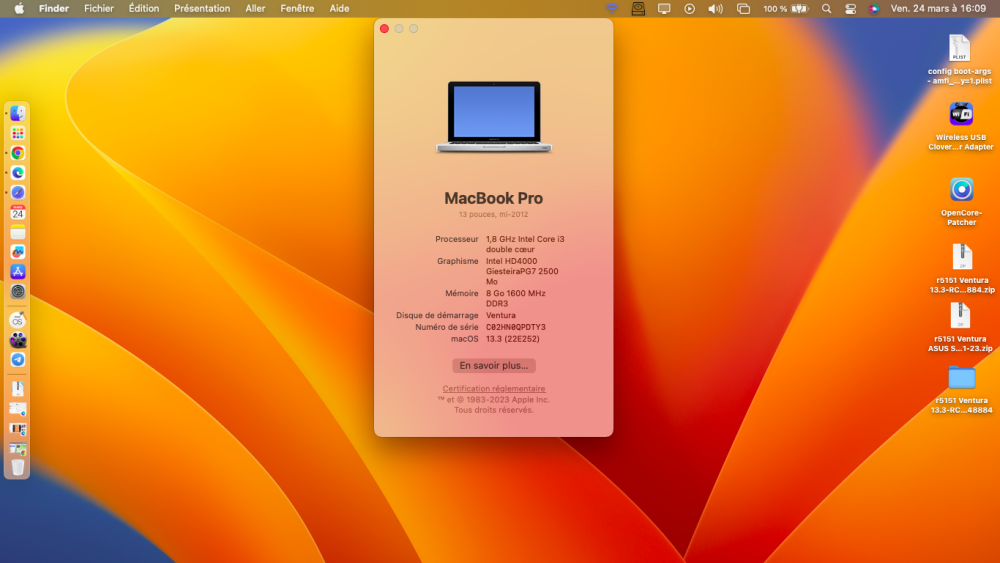Open the Finder menu
The height and width of the screenshot is (563, 1000).
[54, 8]
